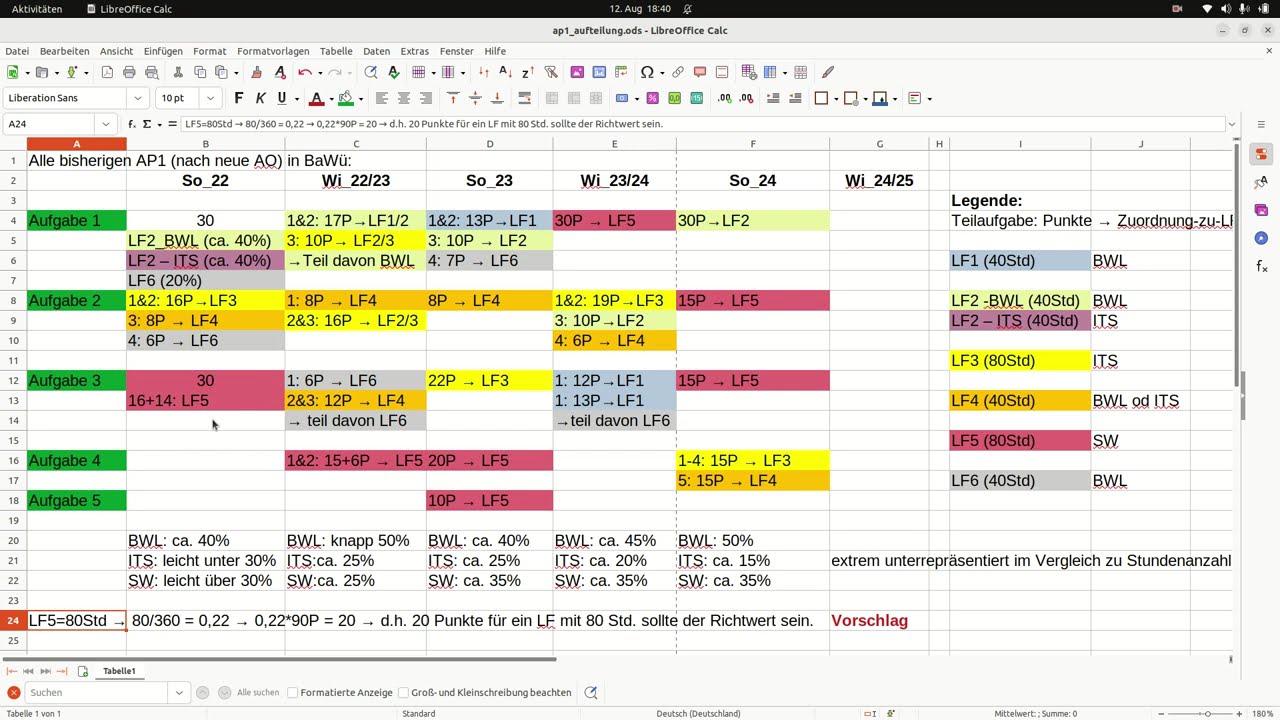Sort descending Z-A icon
This screenshot has height=720, width=1280.
pos(528,72)
